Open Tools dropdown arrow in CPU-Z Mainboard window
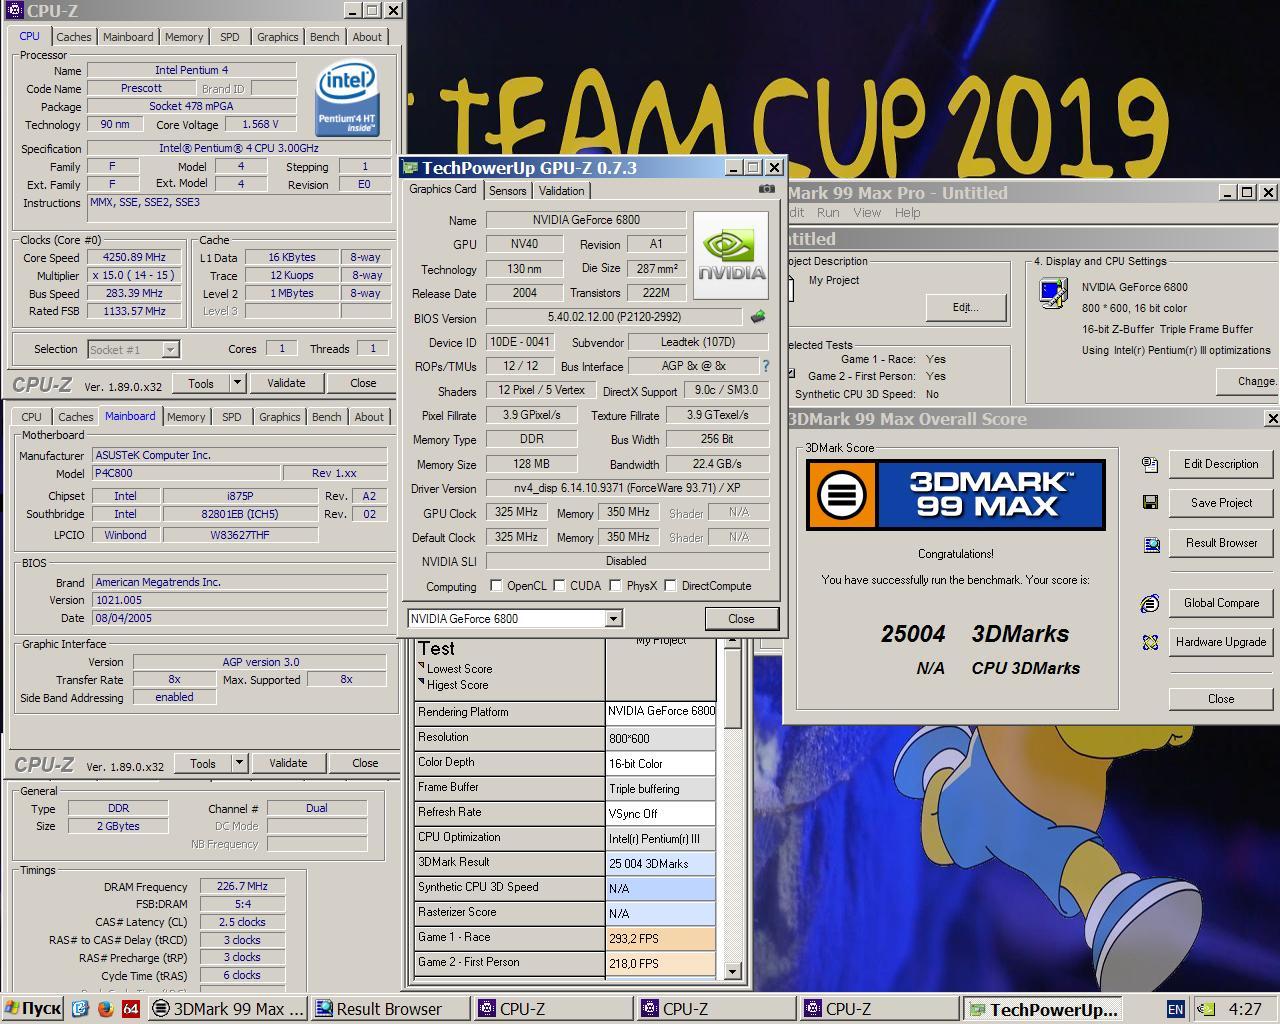1280x1024 pixels. (x=239, y=763)
